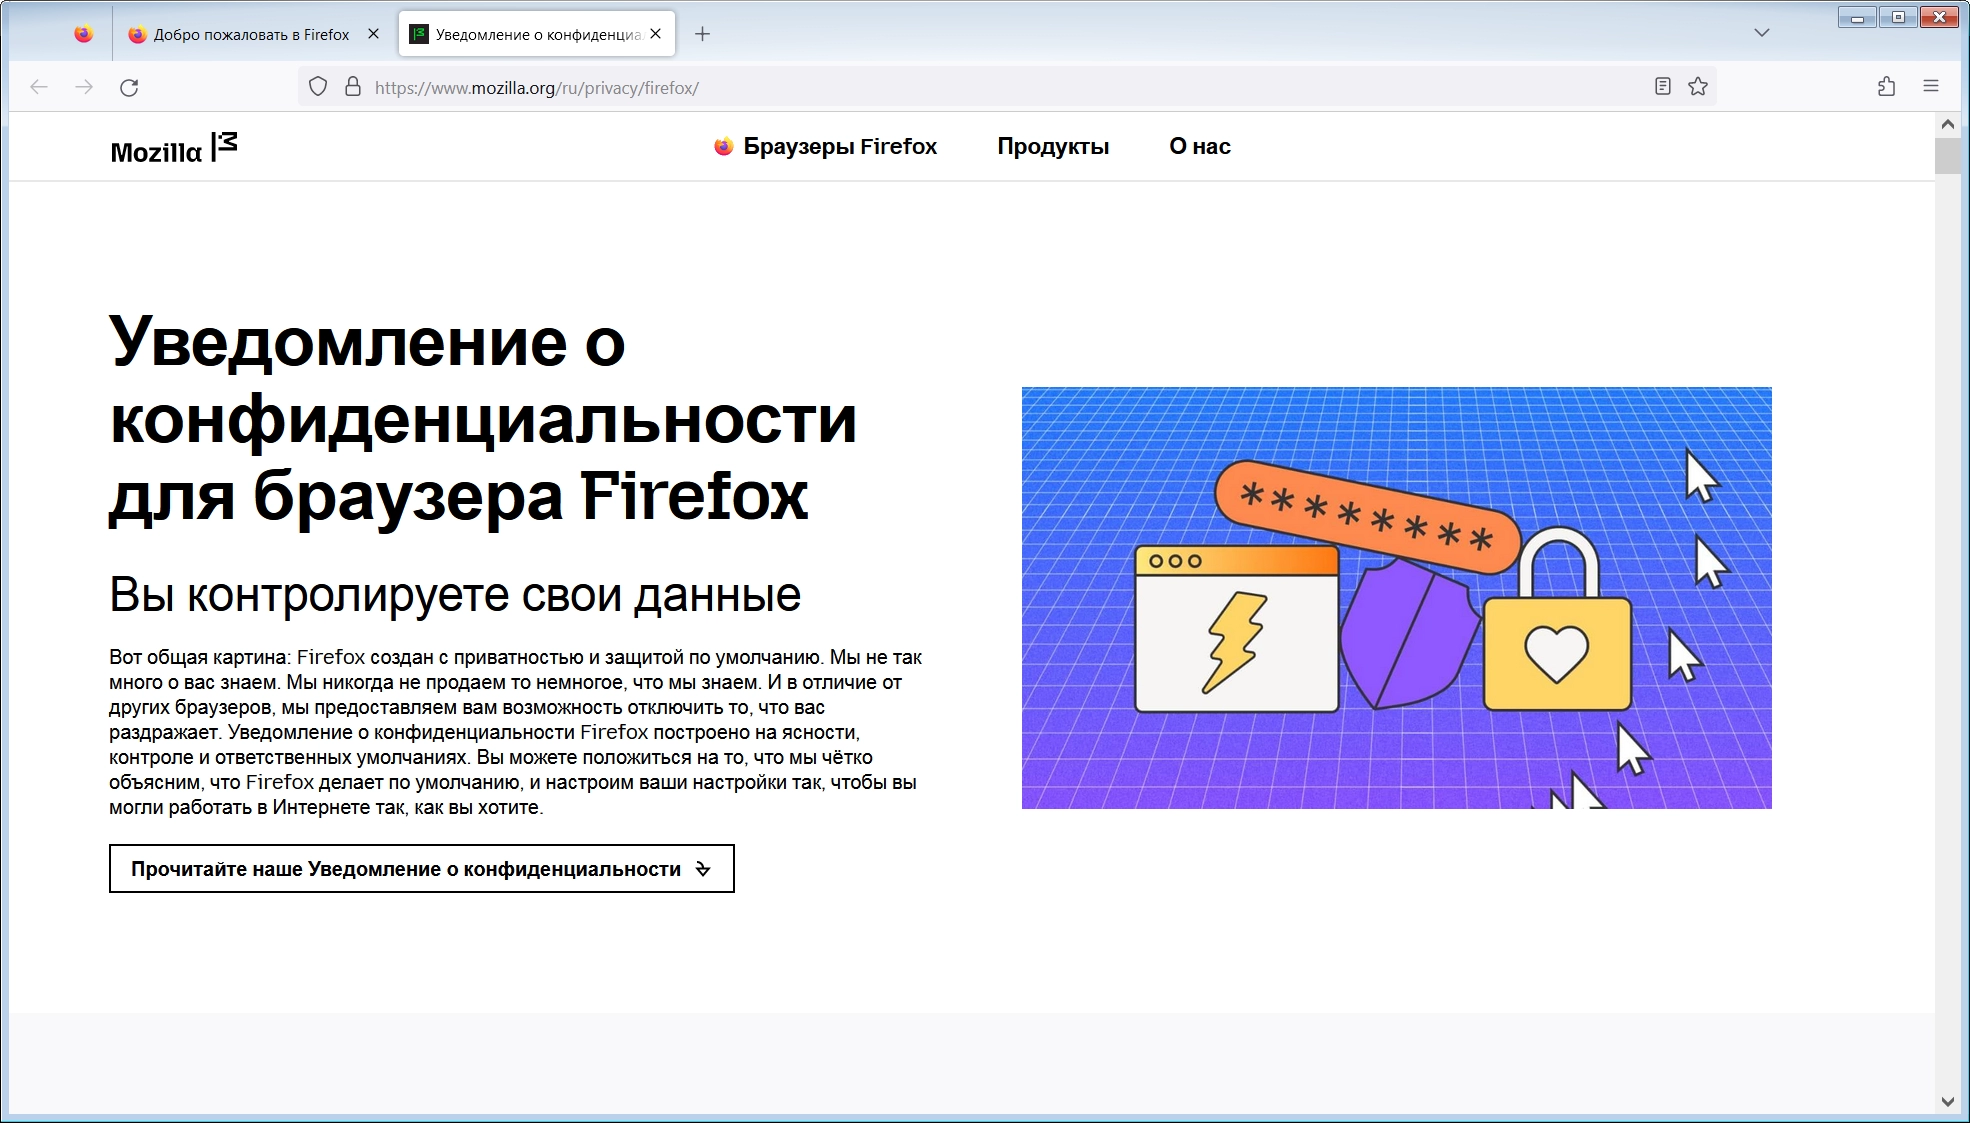Click the reload page icon
Screen dimensions: 1970x1123
click(129, 88)
